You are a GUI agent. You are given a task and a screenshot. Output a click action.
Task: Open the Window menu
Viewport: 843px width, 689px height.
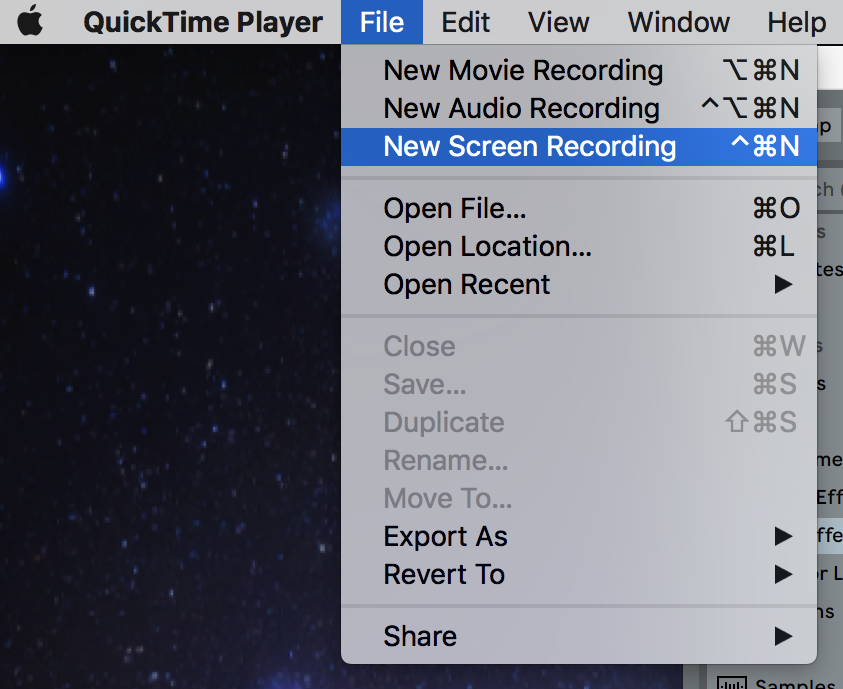click(678, 22)
